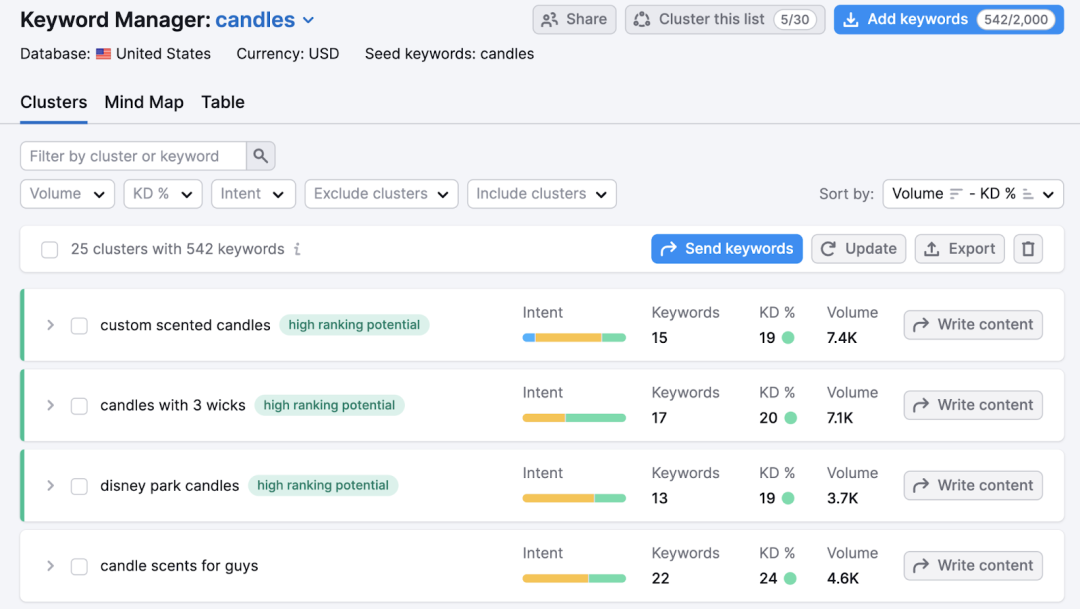The width and height of the screenshot is (1080, 609).
Task: Click the 'Seed keywords: candles' text
Action: 449,54
